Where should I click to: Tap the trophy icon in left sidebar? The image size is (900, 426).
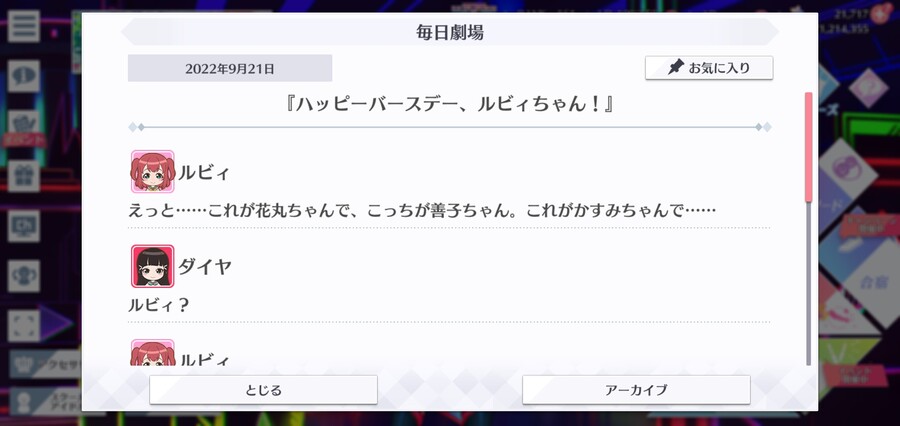[24, 276]
